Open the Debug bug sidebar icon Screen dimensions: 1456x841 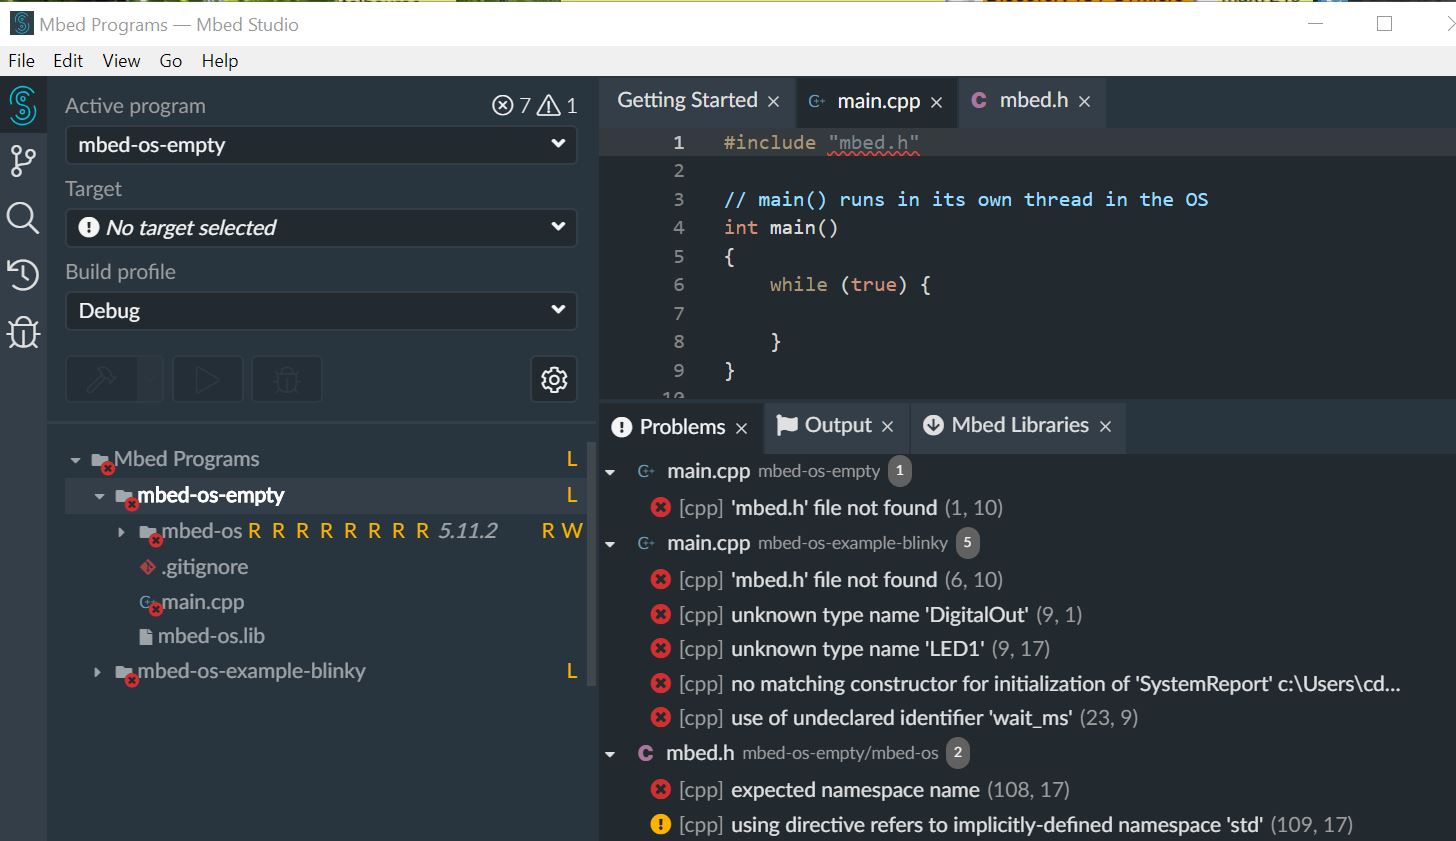(23, 332)
